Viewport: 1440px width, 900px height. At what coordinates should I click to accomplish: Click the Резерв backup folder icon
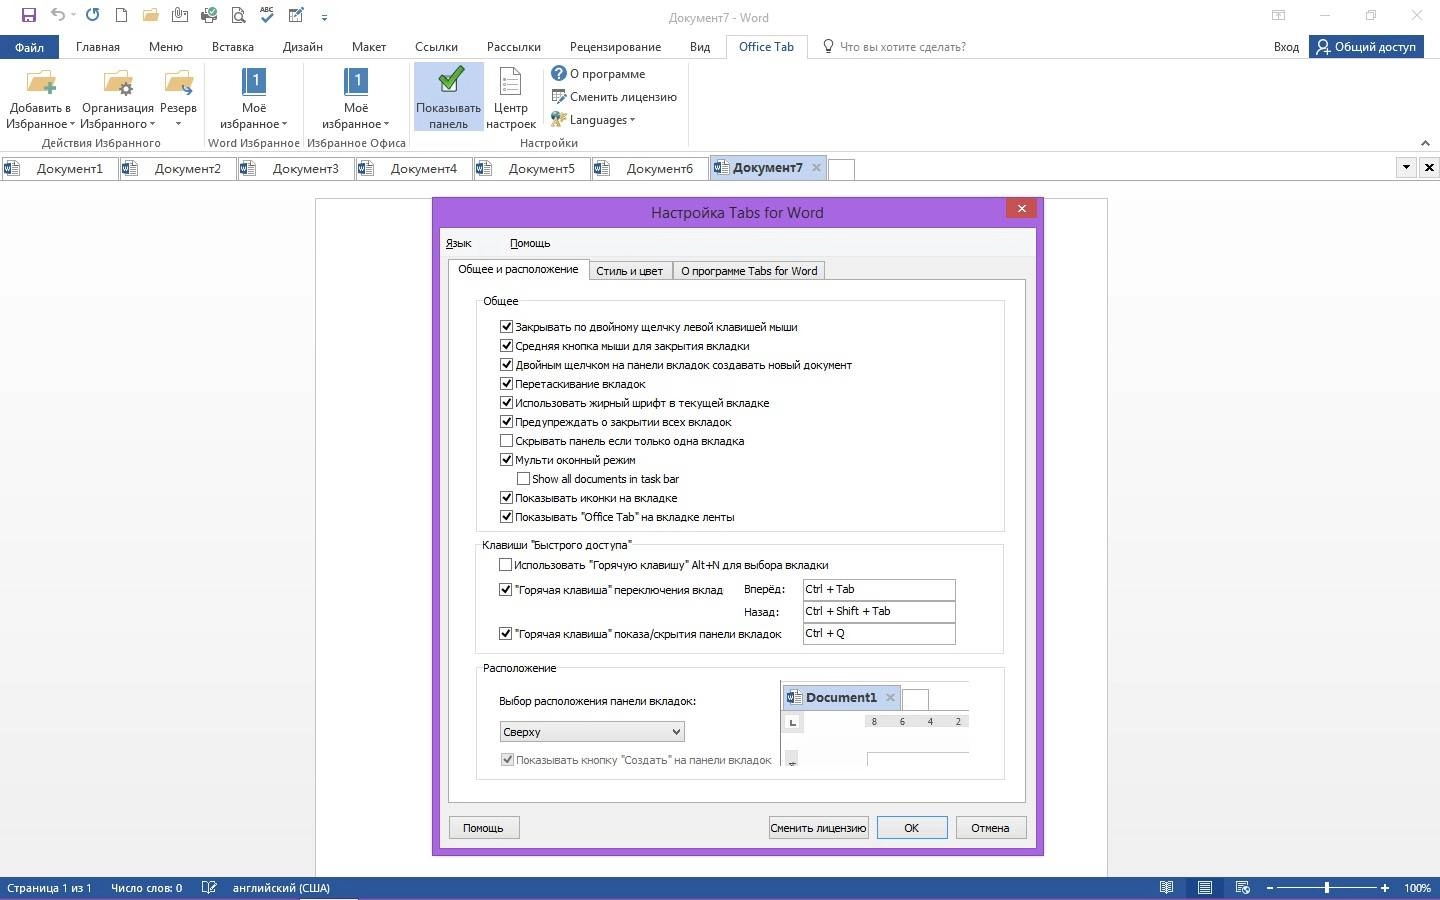tap(178, 82)
